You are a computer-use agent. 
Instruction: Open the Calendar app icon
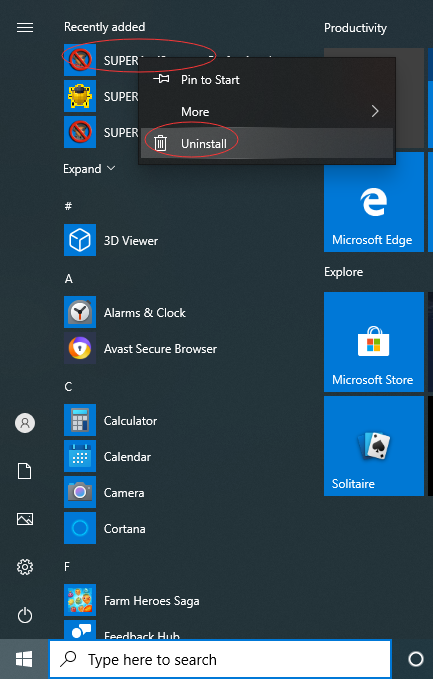point(80,456)
